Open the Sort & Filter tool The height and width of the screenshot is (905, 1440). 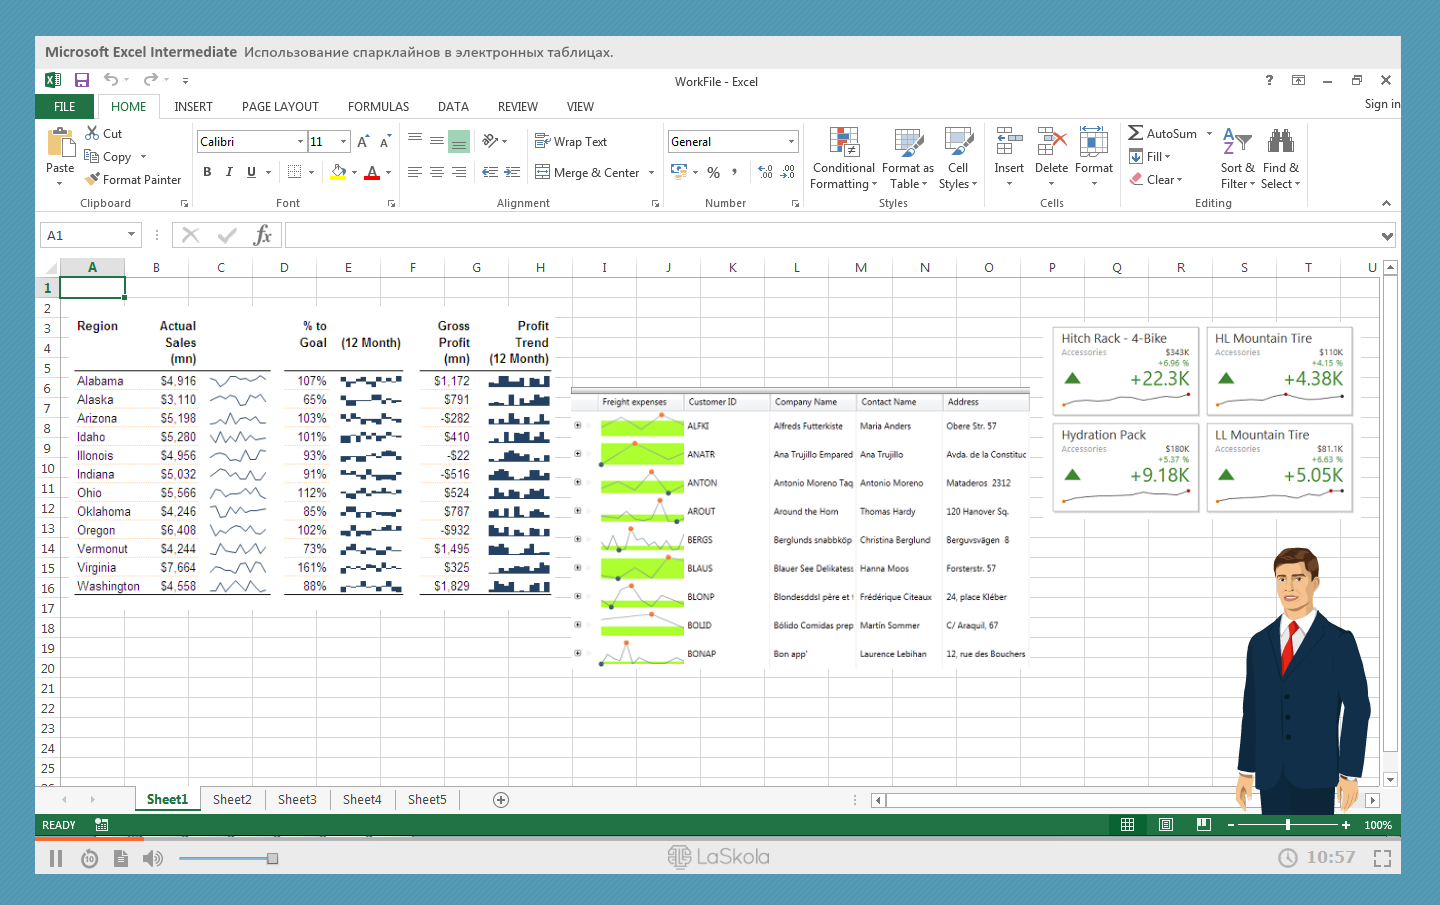pos(1237,143)
